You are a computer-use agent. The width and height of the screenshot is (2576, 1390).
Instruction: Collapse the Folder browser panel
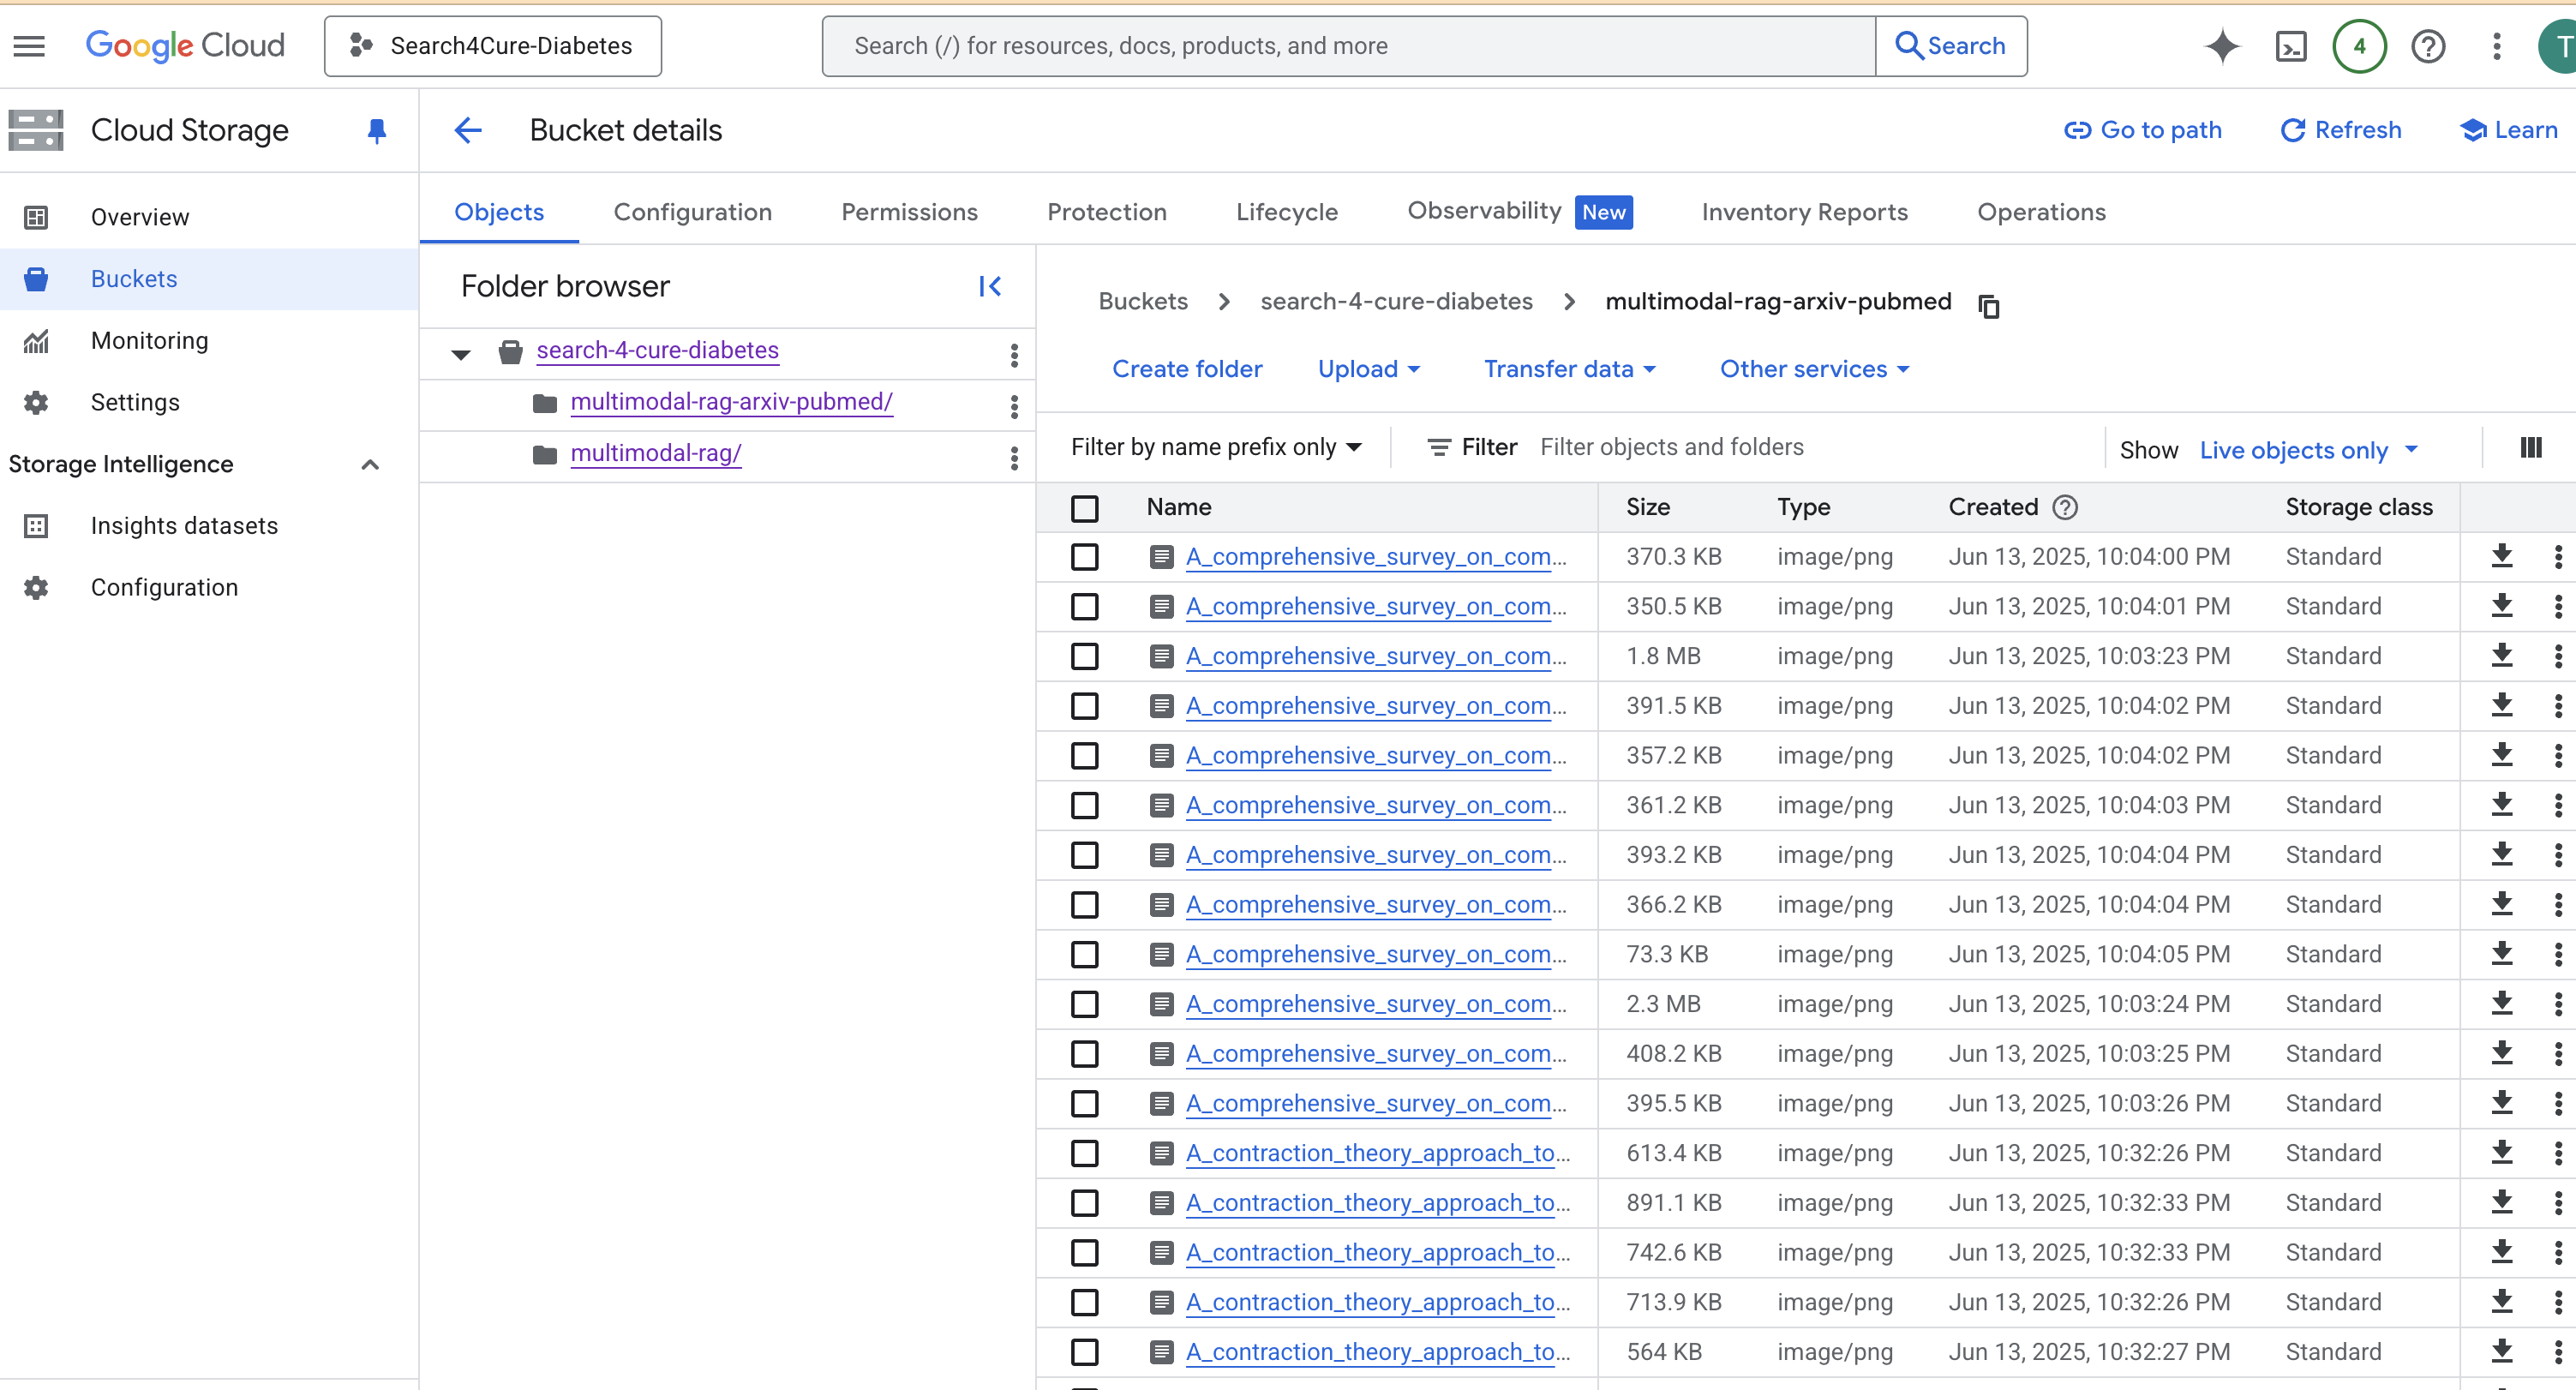tap(989, 286)
